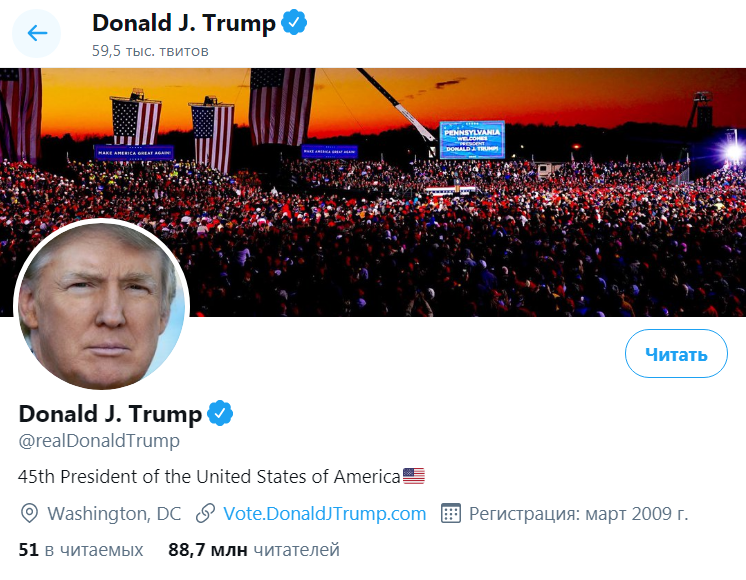
Task: Open the Vote.DonaldJTrump.com link
Action: tap(325, 514)
